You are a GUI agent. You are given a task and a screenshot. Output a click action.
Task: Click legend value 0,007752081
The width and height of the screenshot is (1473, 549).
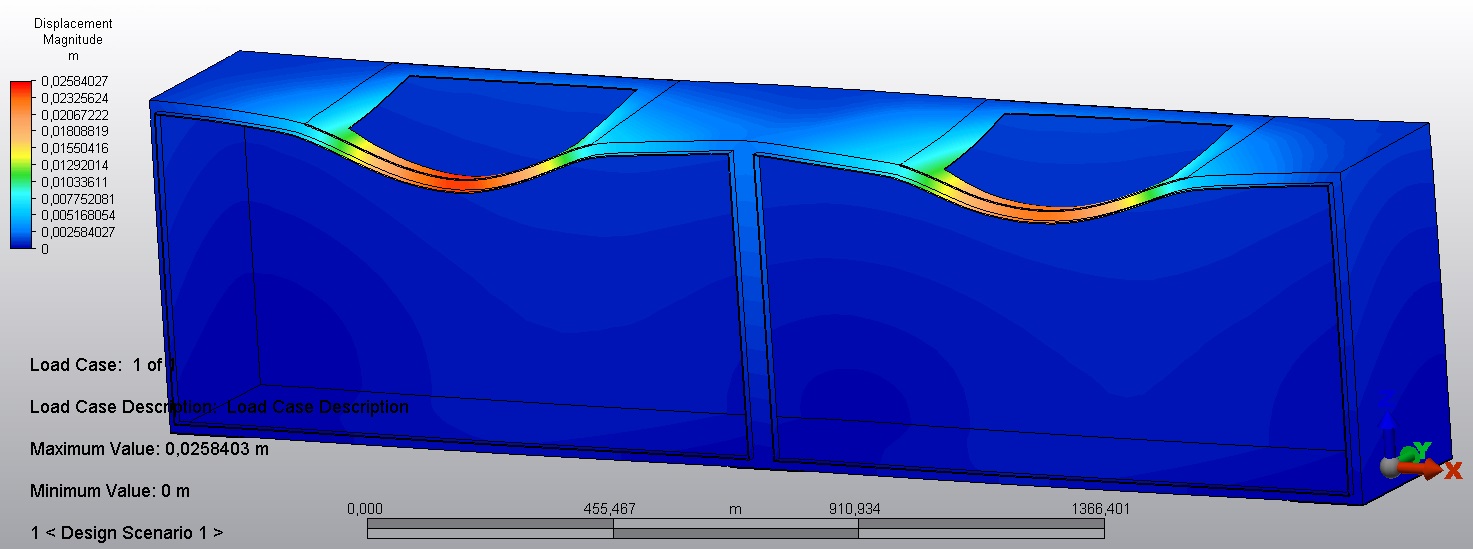point(79,199)
